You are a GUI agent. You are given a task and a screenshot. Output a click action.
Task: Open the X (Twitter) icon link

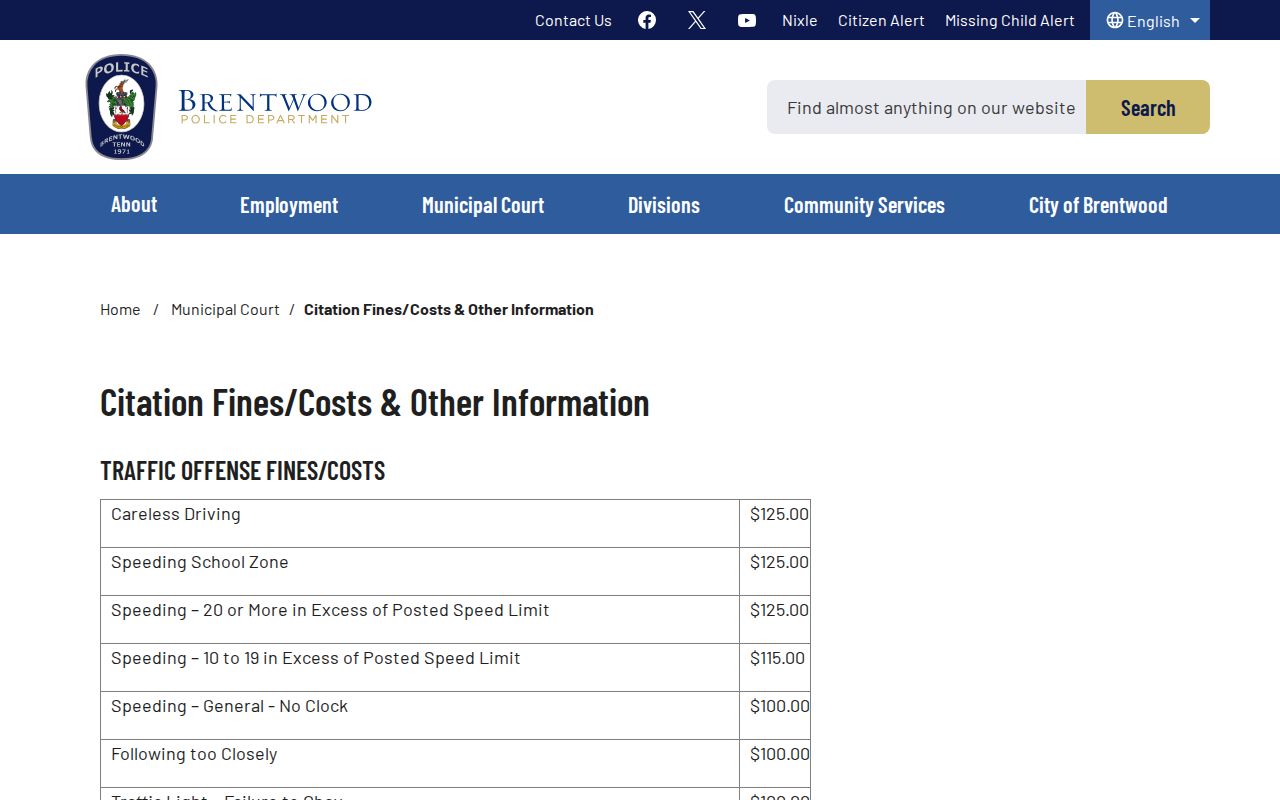point(697,20)
